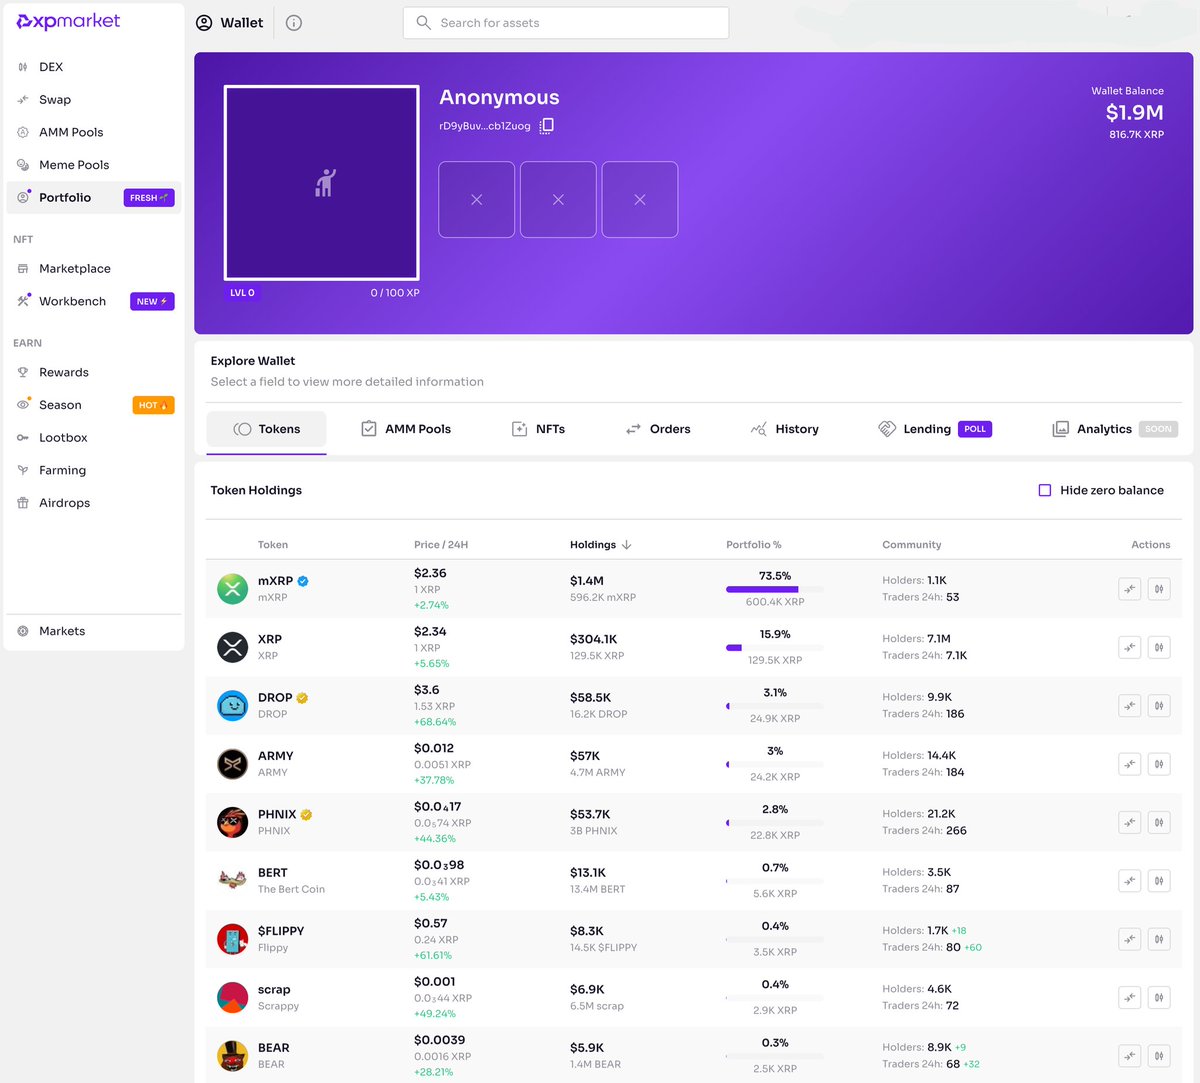Open DEX trade action for BERT row
Image resolution: width=1200 pixels, height=1083 pixels.
(x=1159, y=881)
